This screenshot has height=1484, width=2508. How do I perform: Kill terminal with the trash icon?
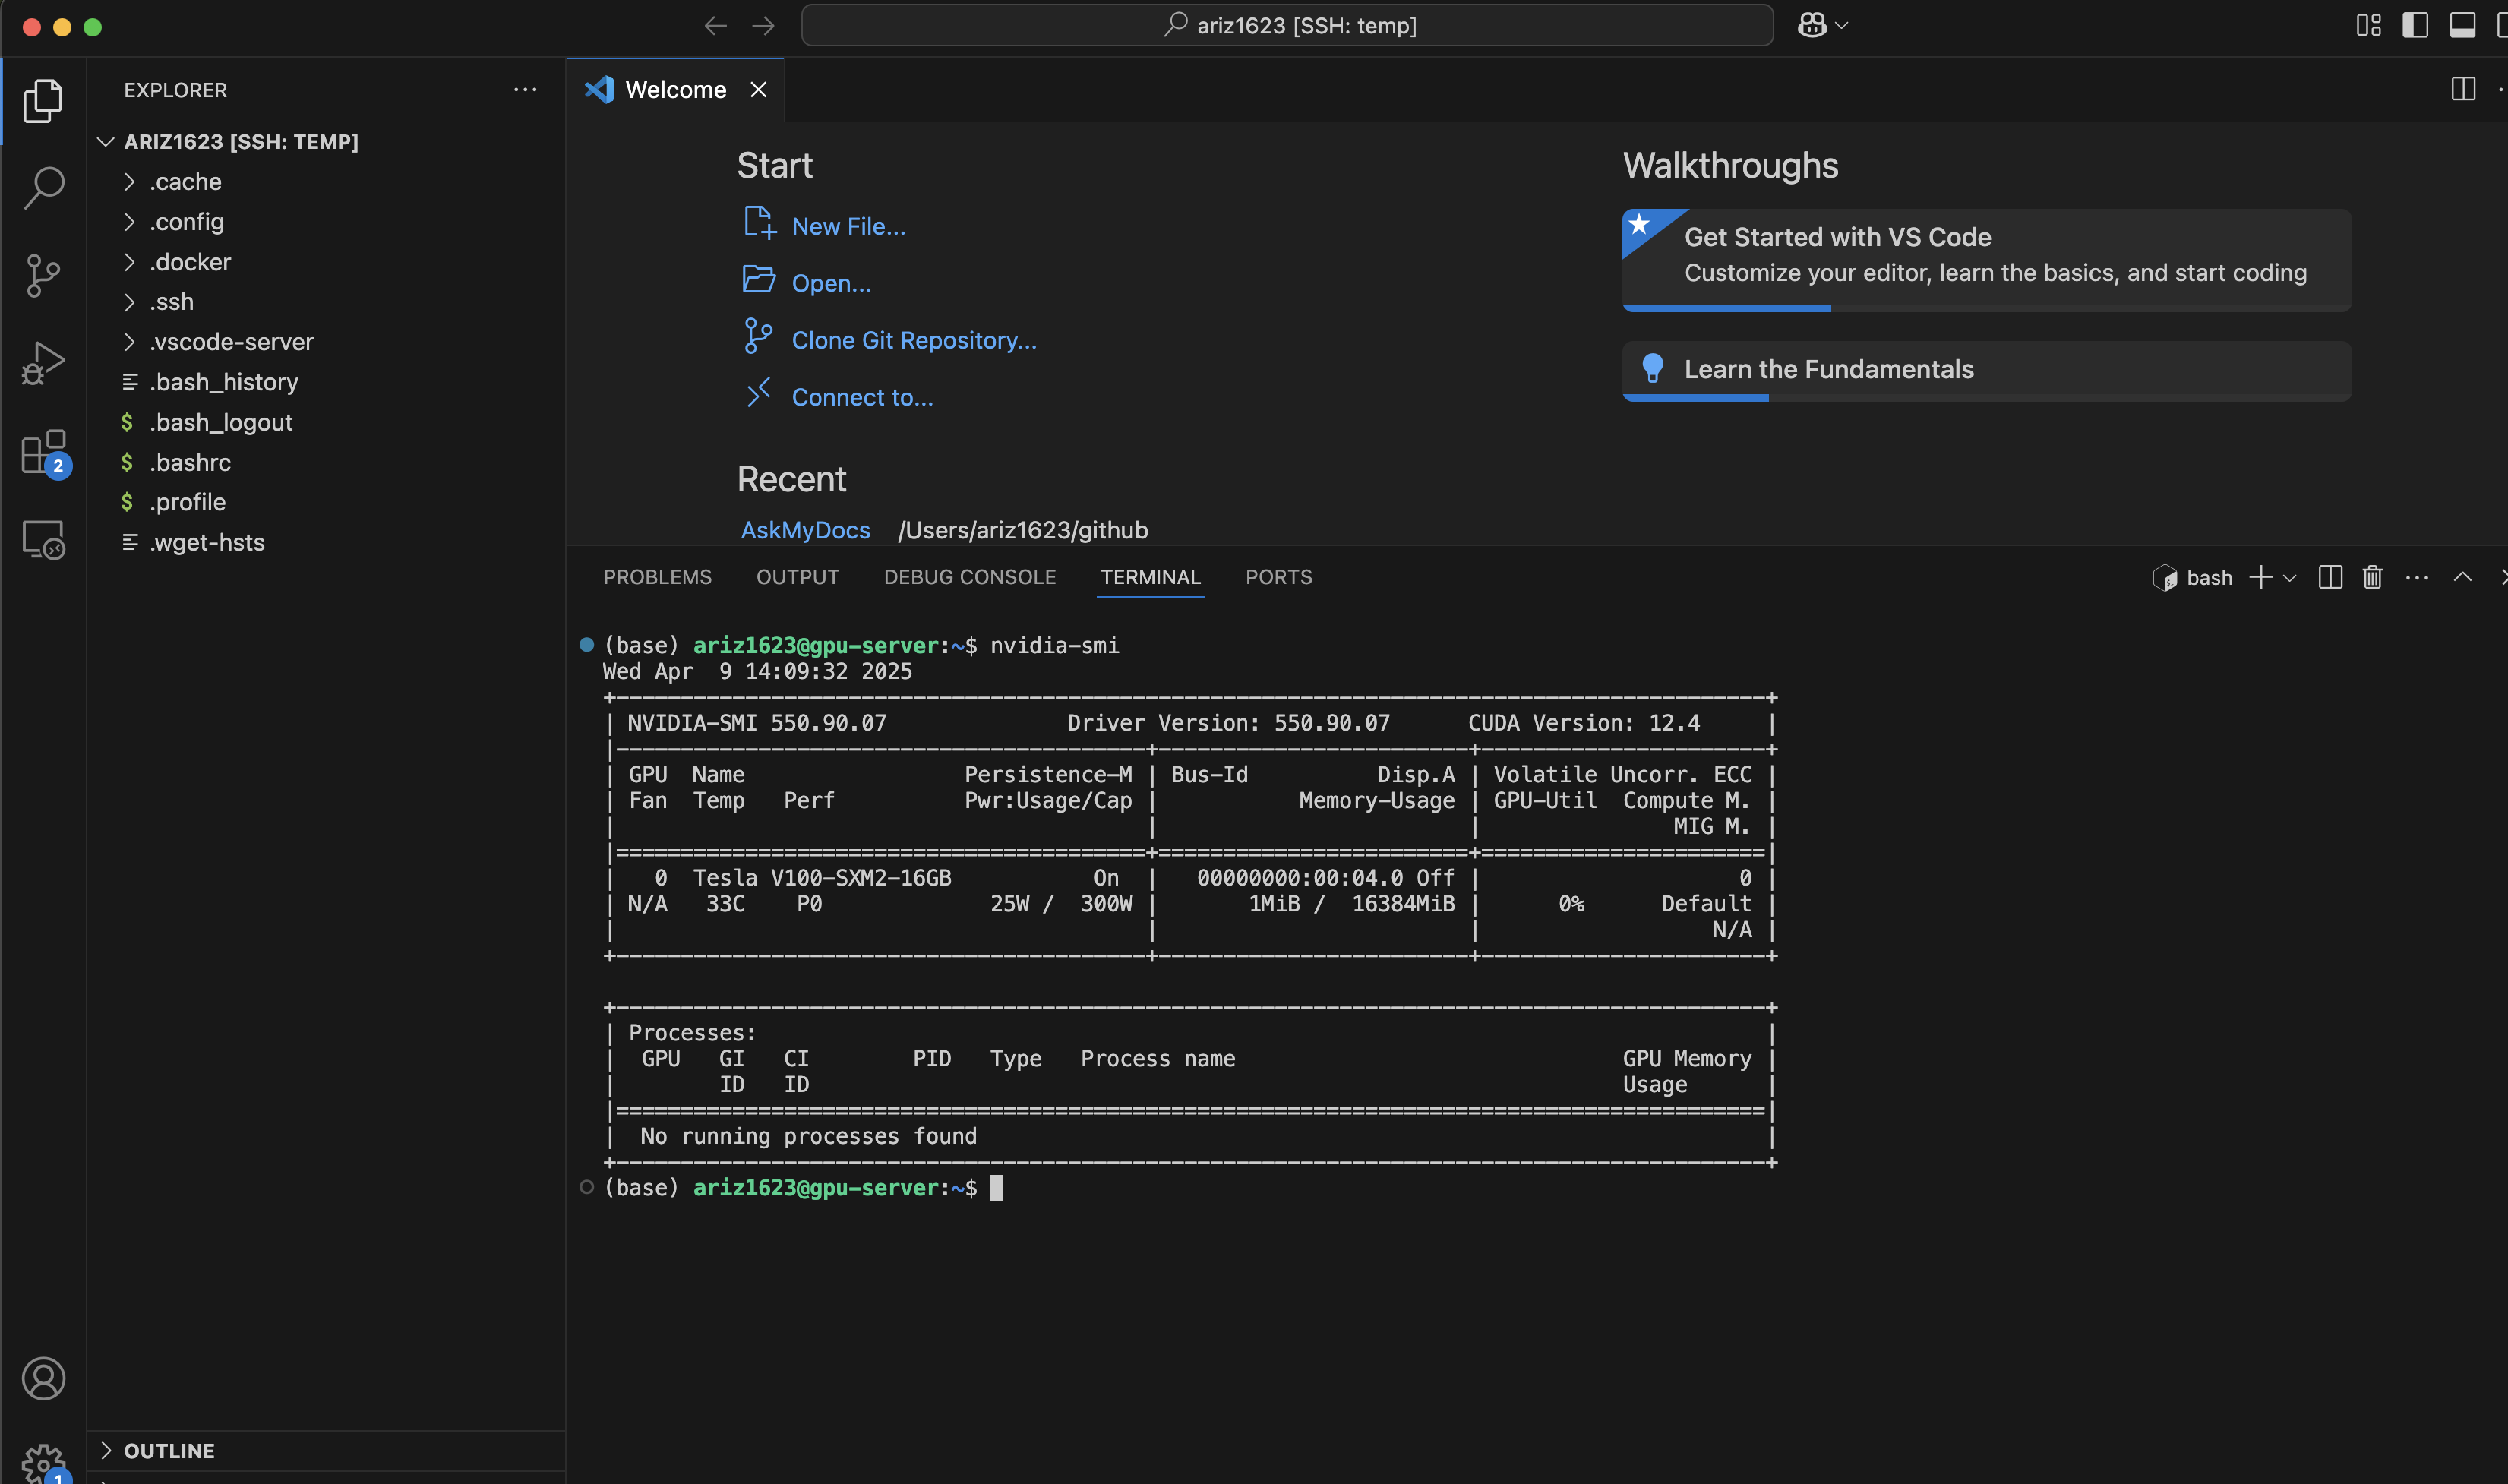point(2373,577)
